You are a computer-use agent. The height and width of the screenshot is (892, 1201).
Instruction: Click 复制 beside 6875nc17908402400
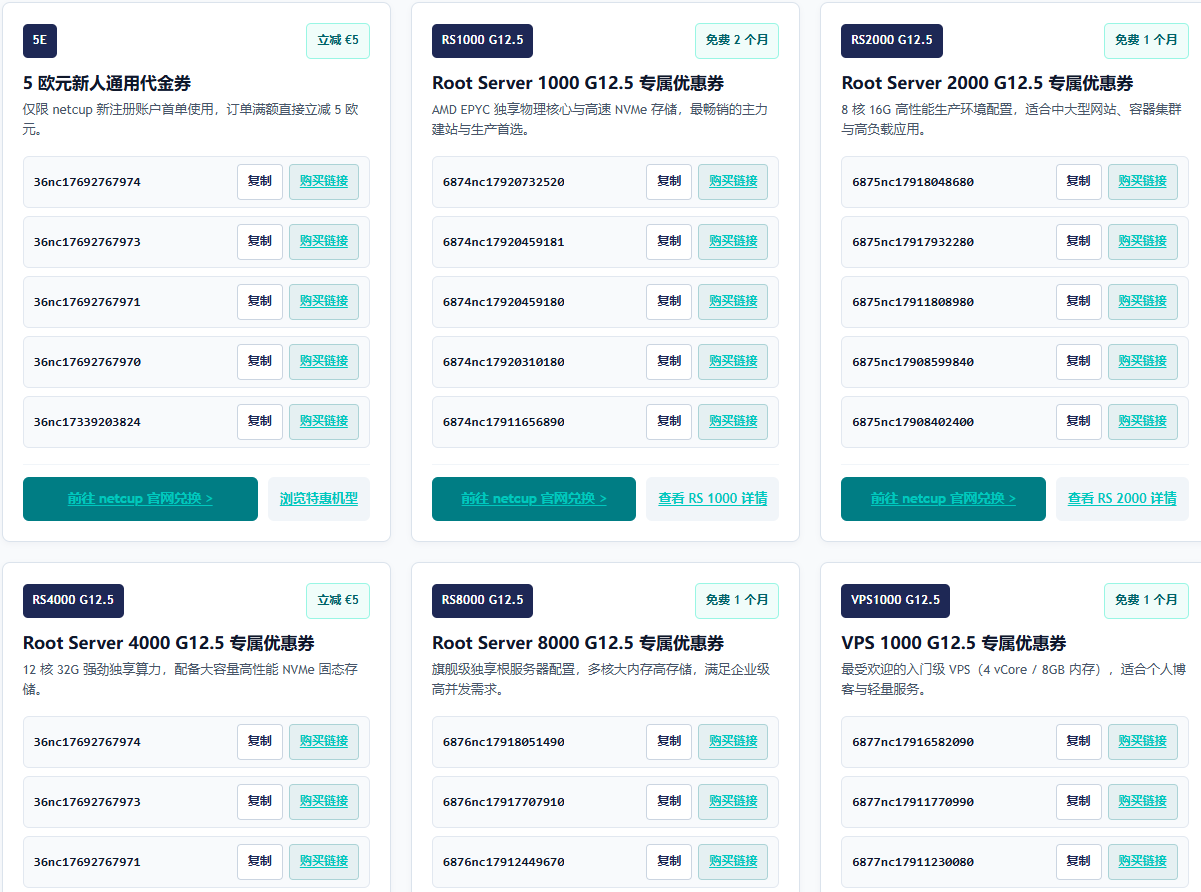click(1079, 422)
